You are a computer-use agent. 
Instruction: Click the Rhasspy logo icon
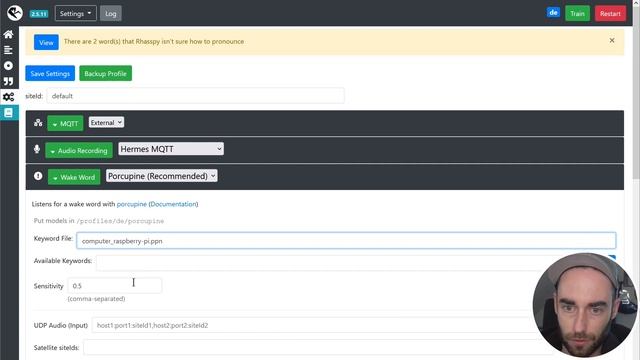point(15,13)
